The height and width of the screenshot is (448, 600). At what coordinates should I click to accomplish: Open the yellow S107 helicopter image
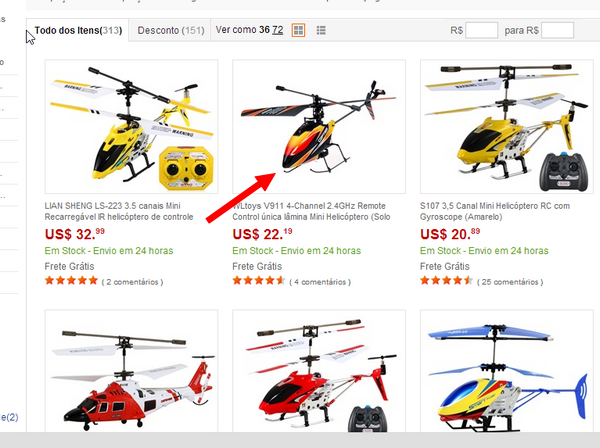pos(507,126)
